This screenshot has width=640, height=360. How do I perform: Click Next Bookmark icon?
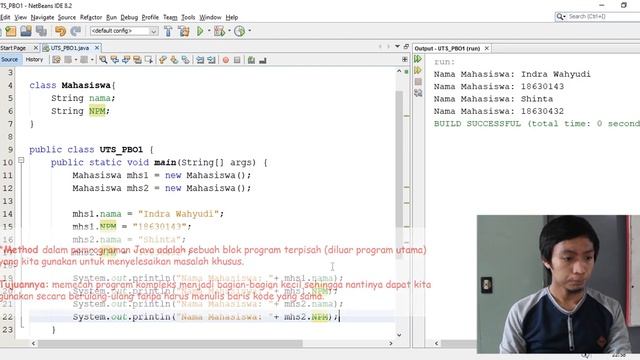[174, 60]
